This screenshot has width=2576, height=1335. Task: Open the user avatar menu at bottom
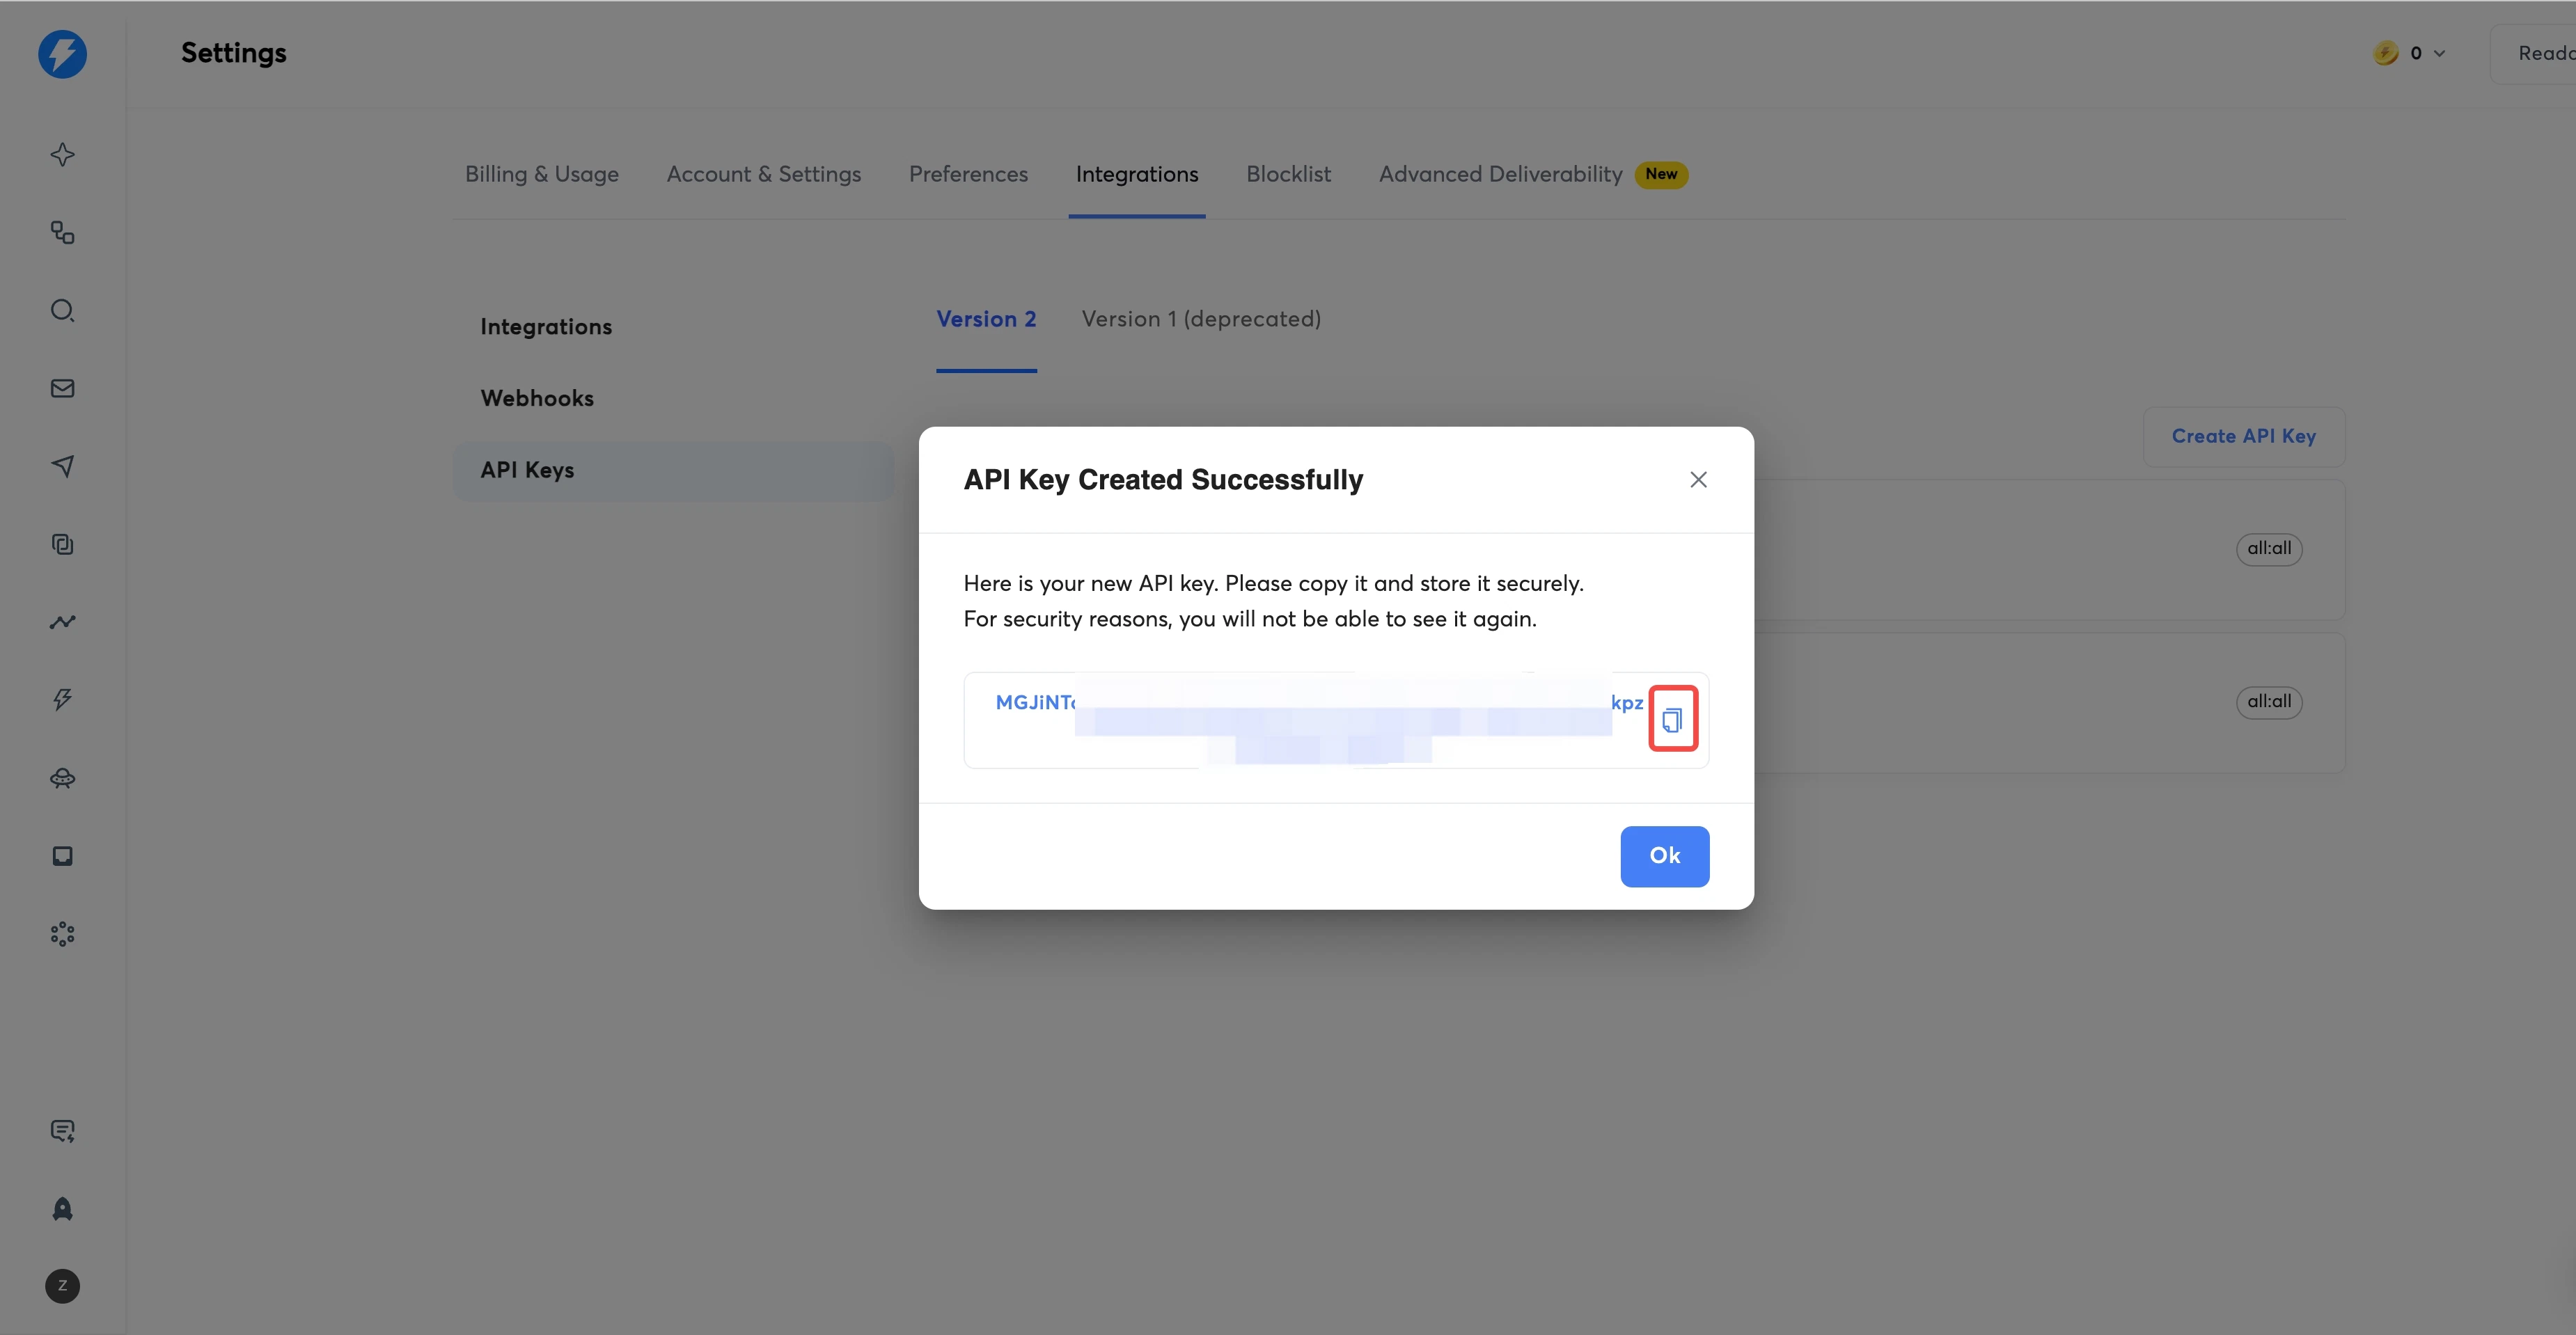click(62, 1287)
